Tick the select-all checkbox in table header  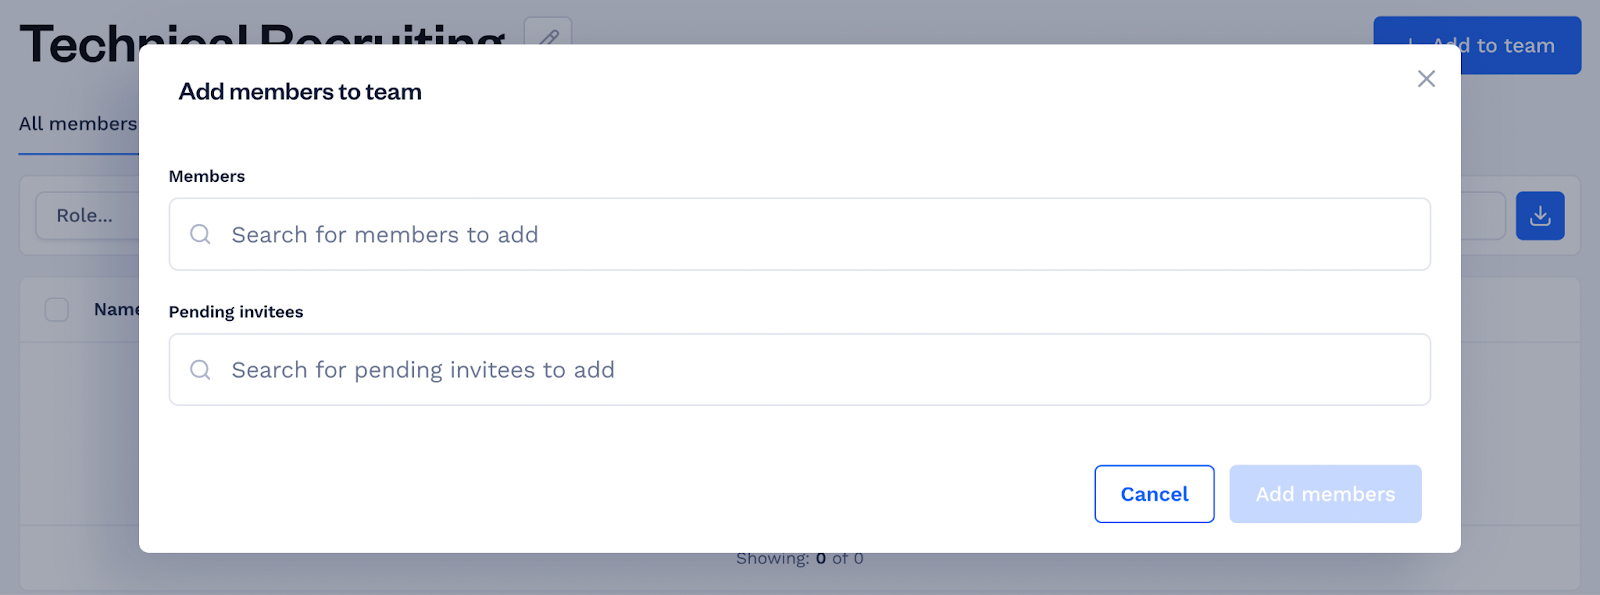click(x=57, y=310)
